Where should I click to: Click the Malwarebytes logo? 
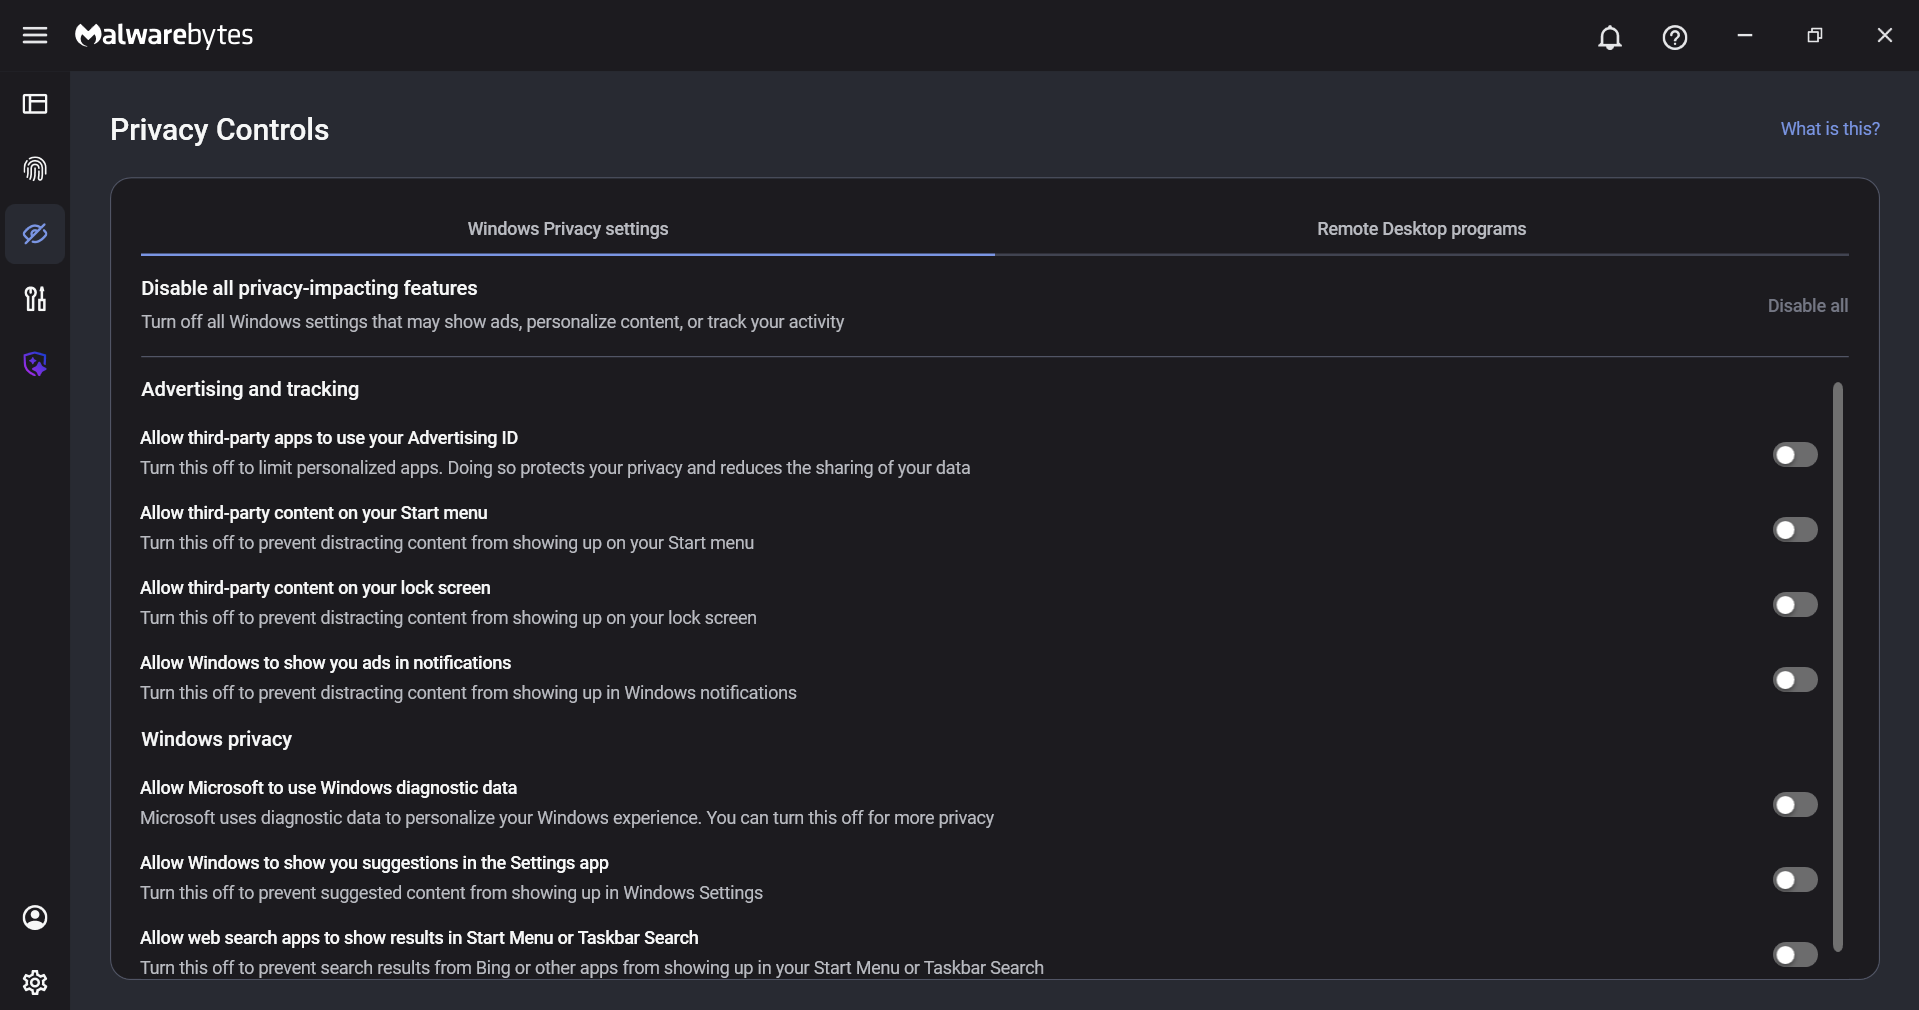point(164,35)
